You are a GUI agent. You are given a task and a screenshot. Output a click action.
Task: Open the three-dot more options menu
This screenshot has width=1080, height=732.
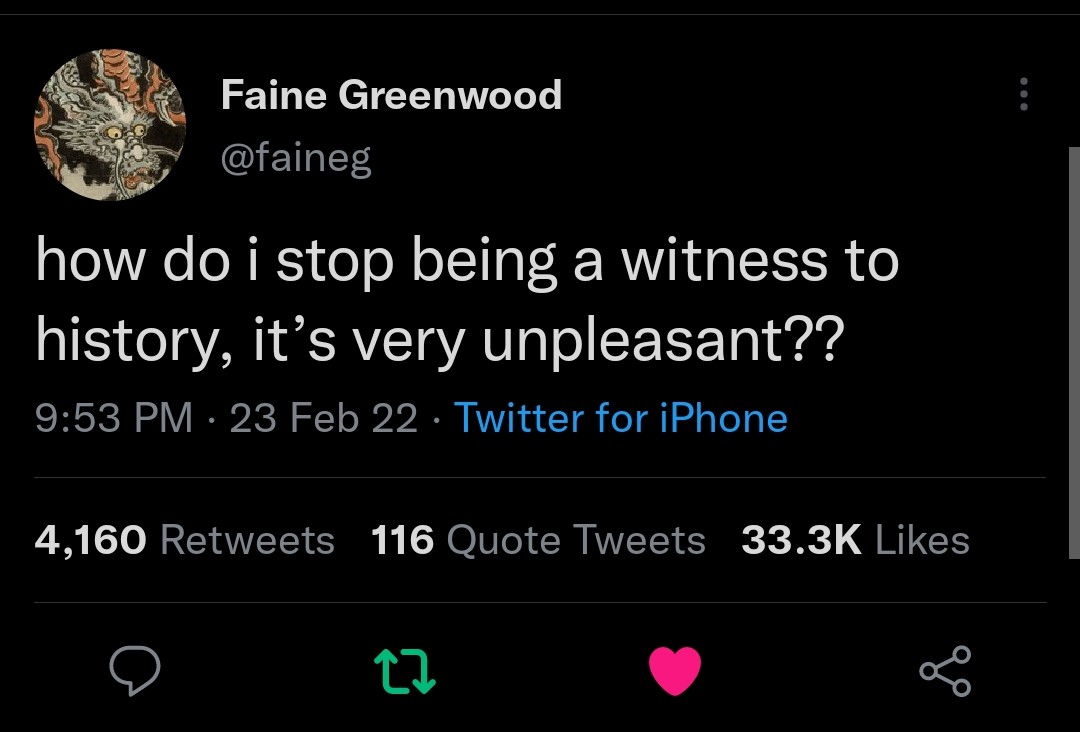(x=1022, y=95)
